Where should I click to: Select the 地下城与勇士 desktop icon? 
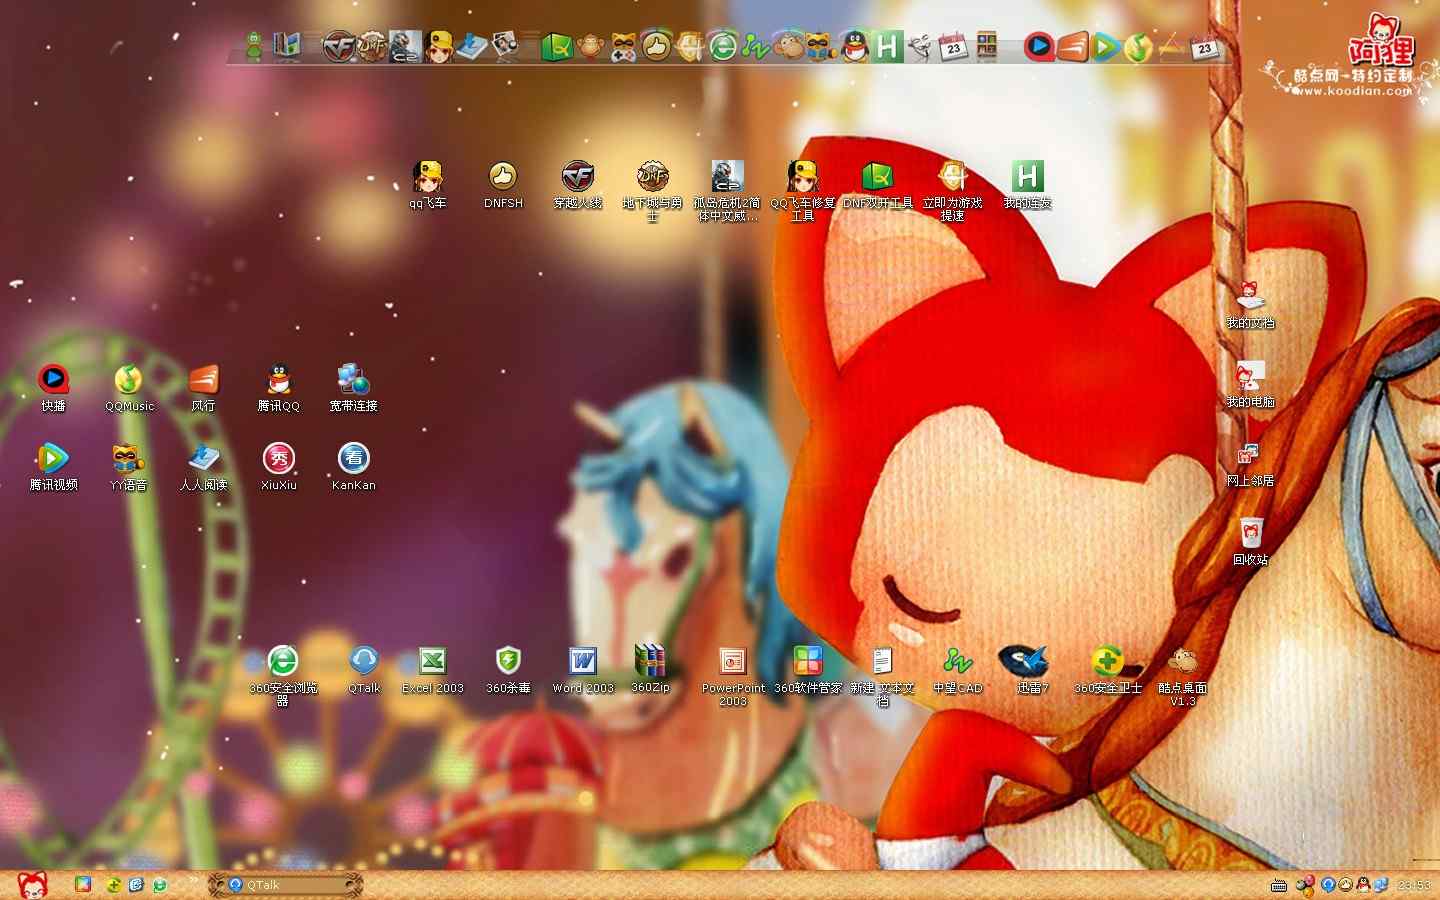(653, 191)
